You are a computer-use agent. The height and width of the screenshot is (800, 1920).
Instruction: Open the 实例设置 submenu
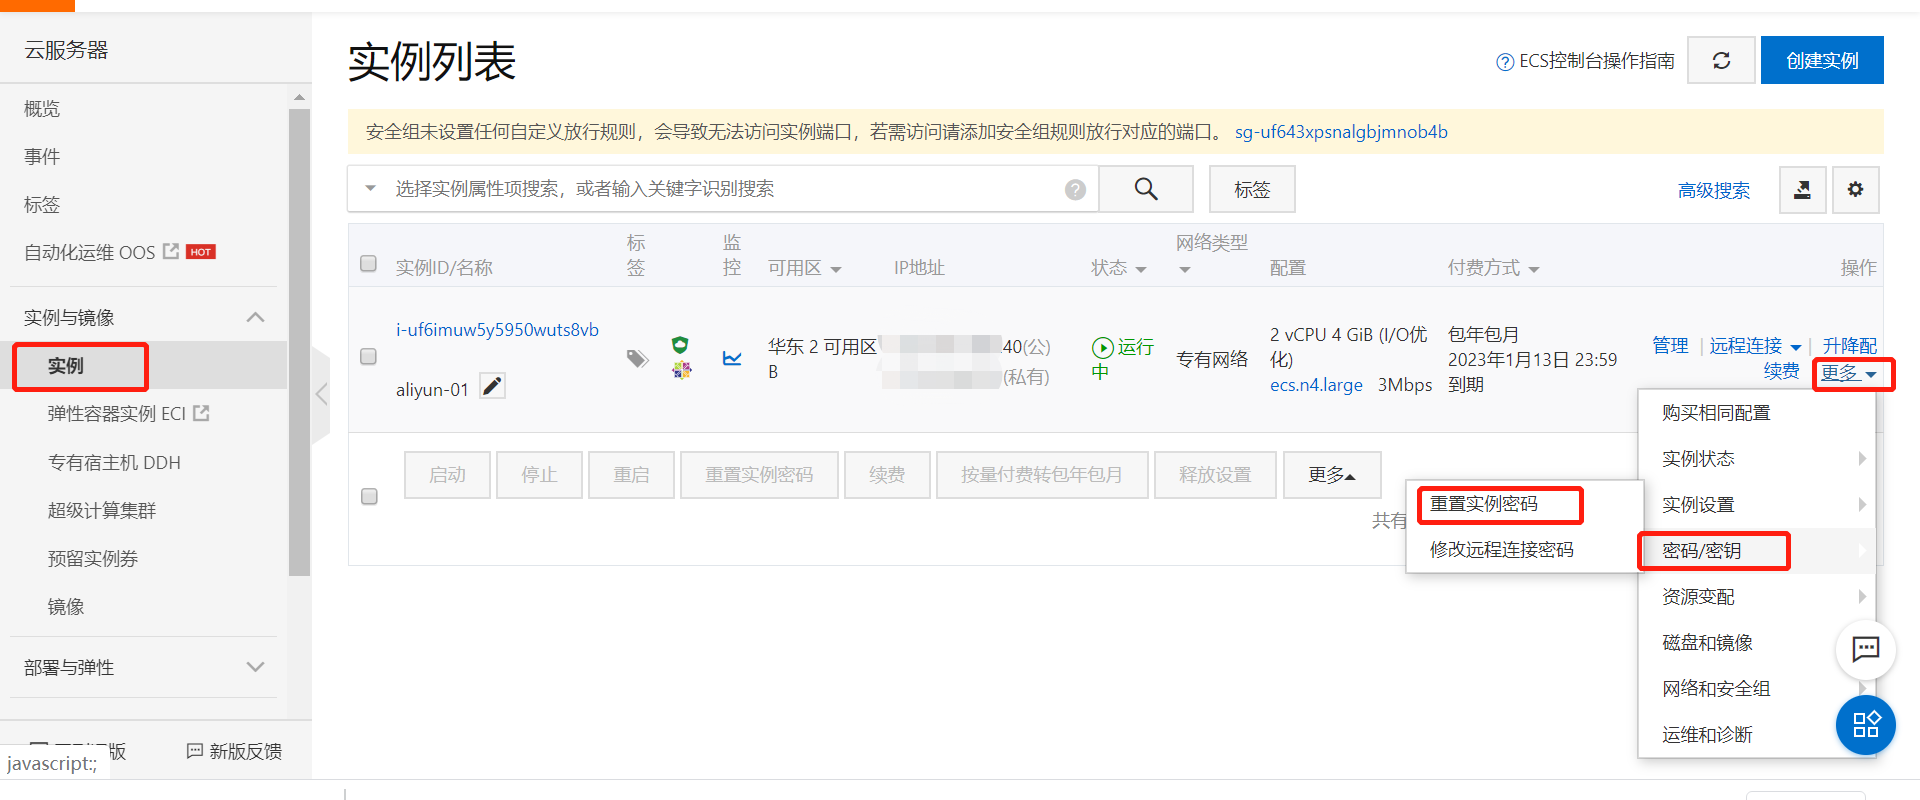(x=1756, y=505)
